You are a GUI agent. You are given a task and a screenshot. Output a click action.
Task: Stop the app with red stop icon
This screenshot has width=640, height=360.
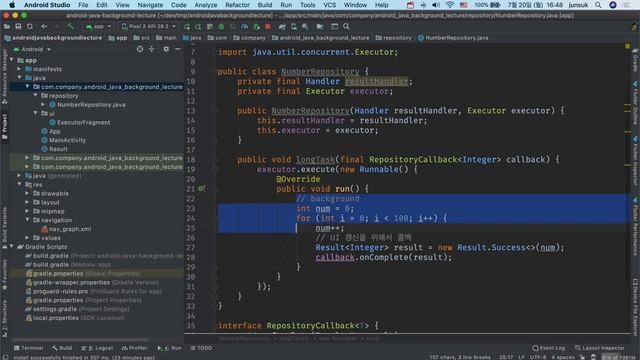[x=268, y=27]
